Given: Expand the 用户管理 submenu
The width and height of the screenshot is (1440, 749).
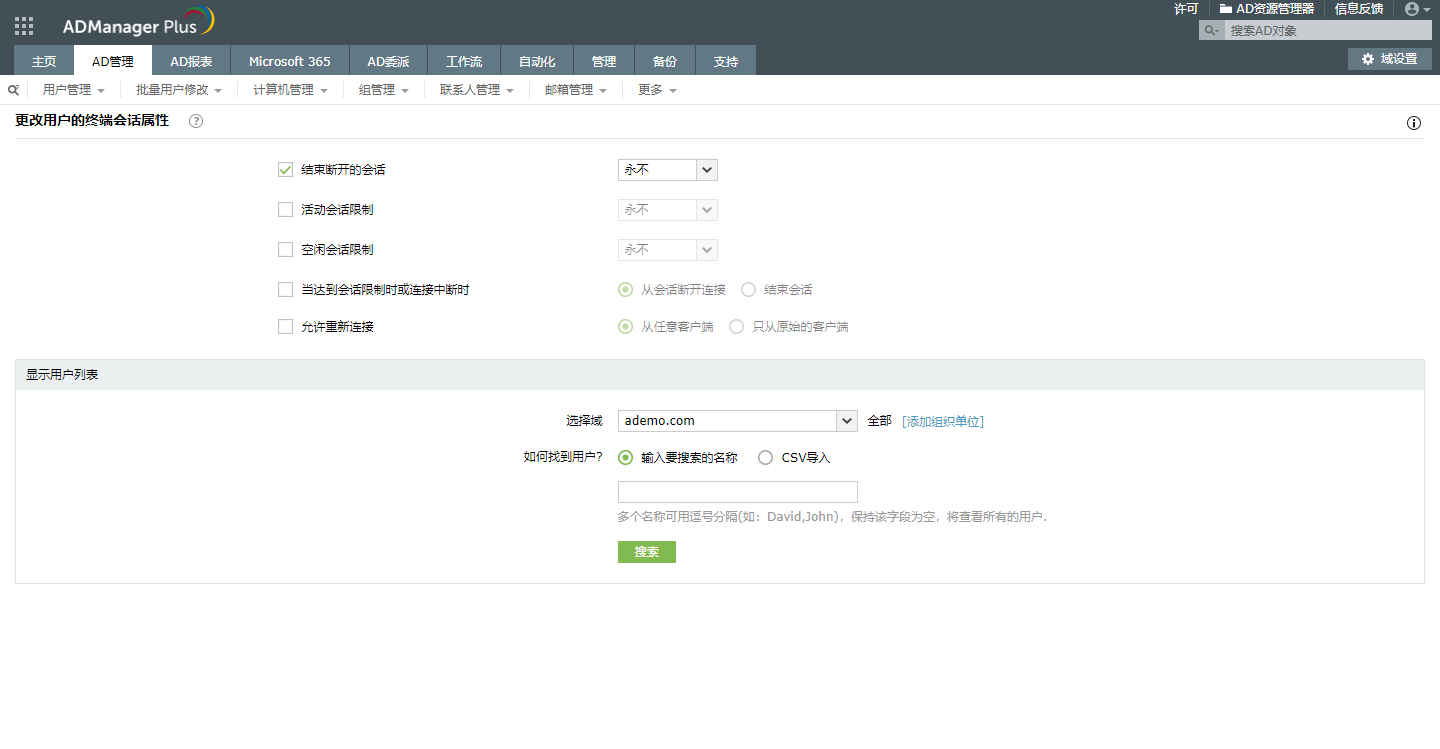Looking at the screenshot, I should tap(73, 90).
